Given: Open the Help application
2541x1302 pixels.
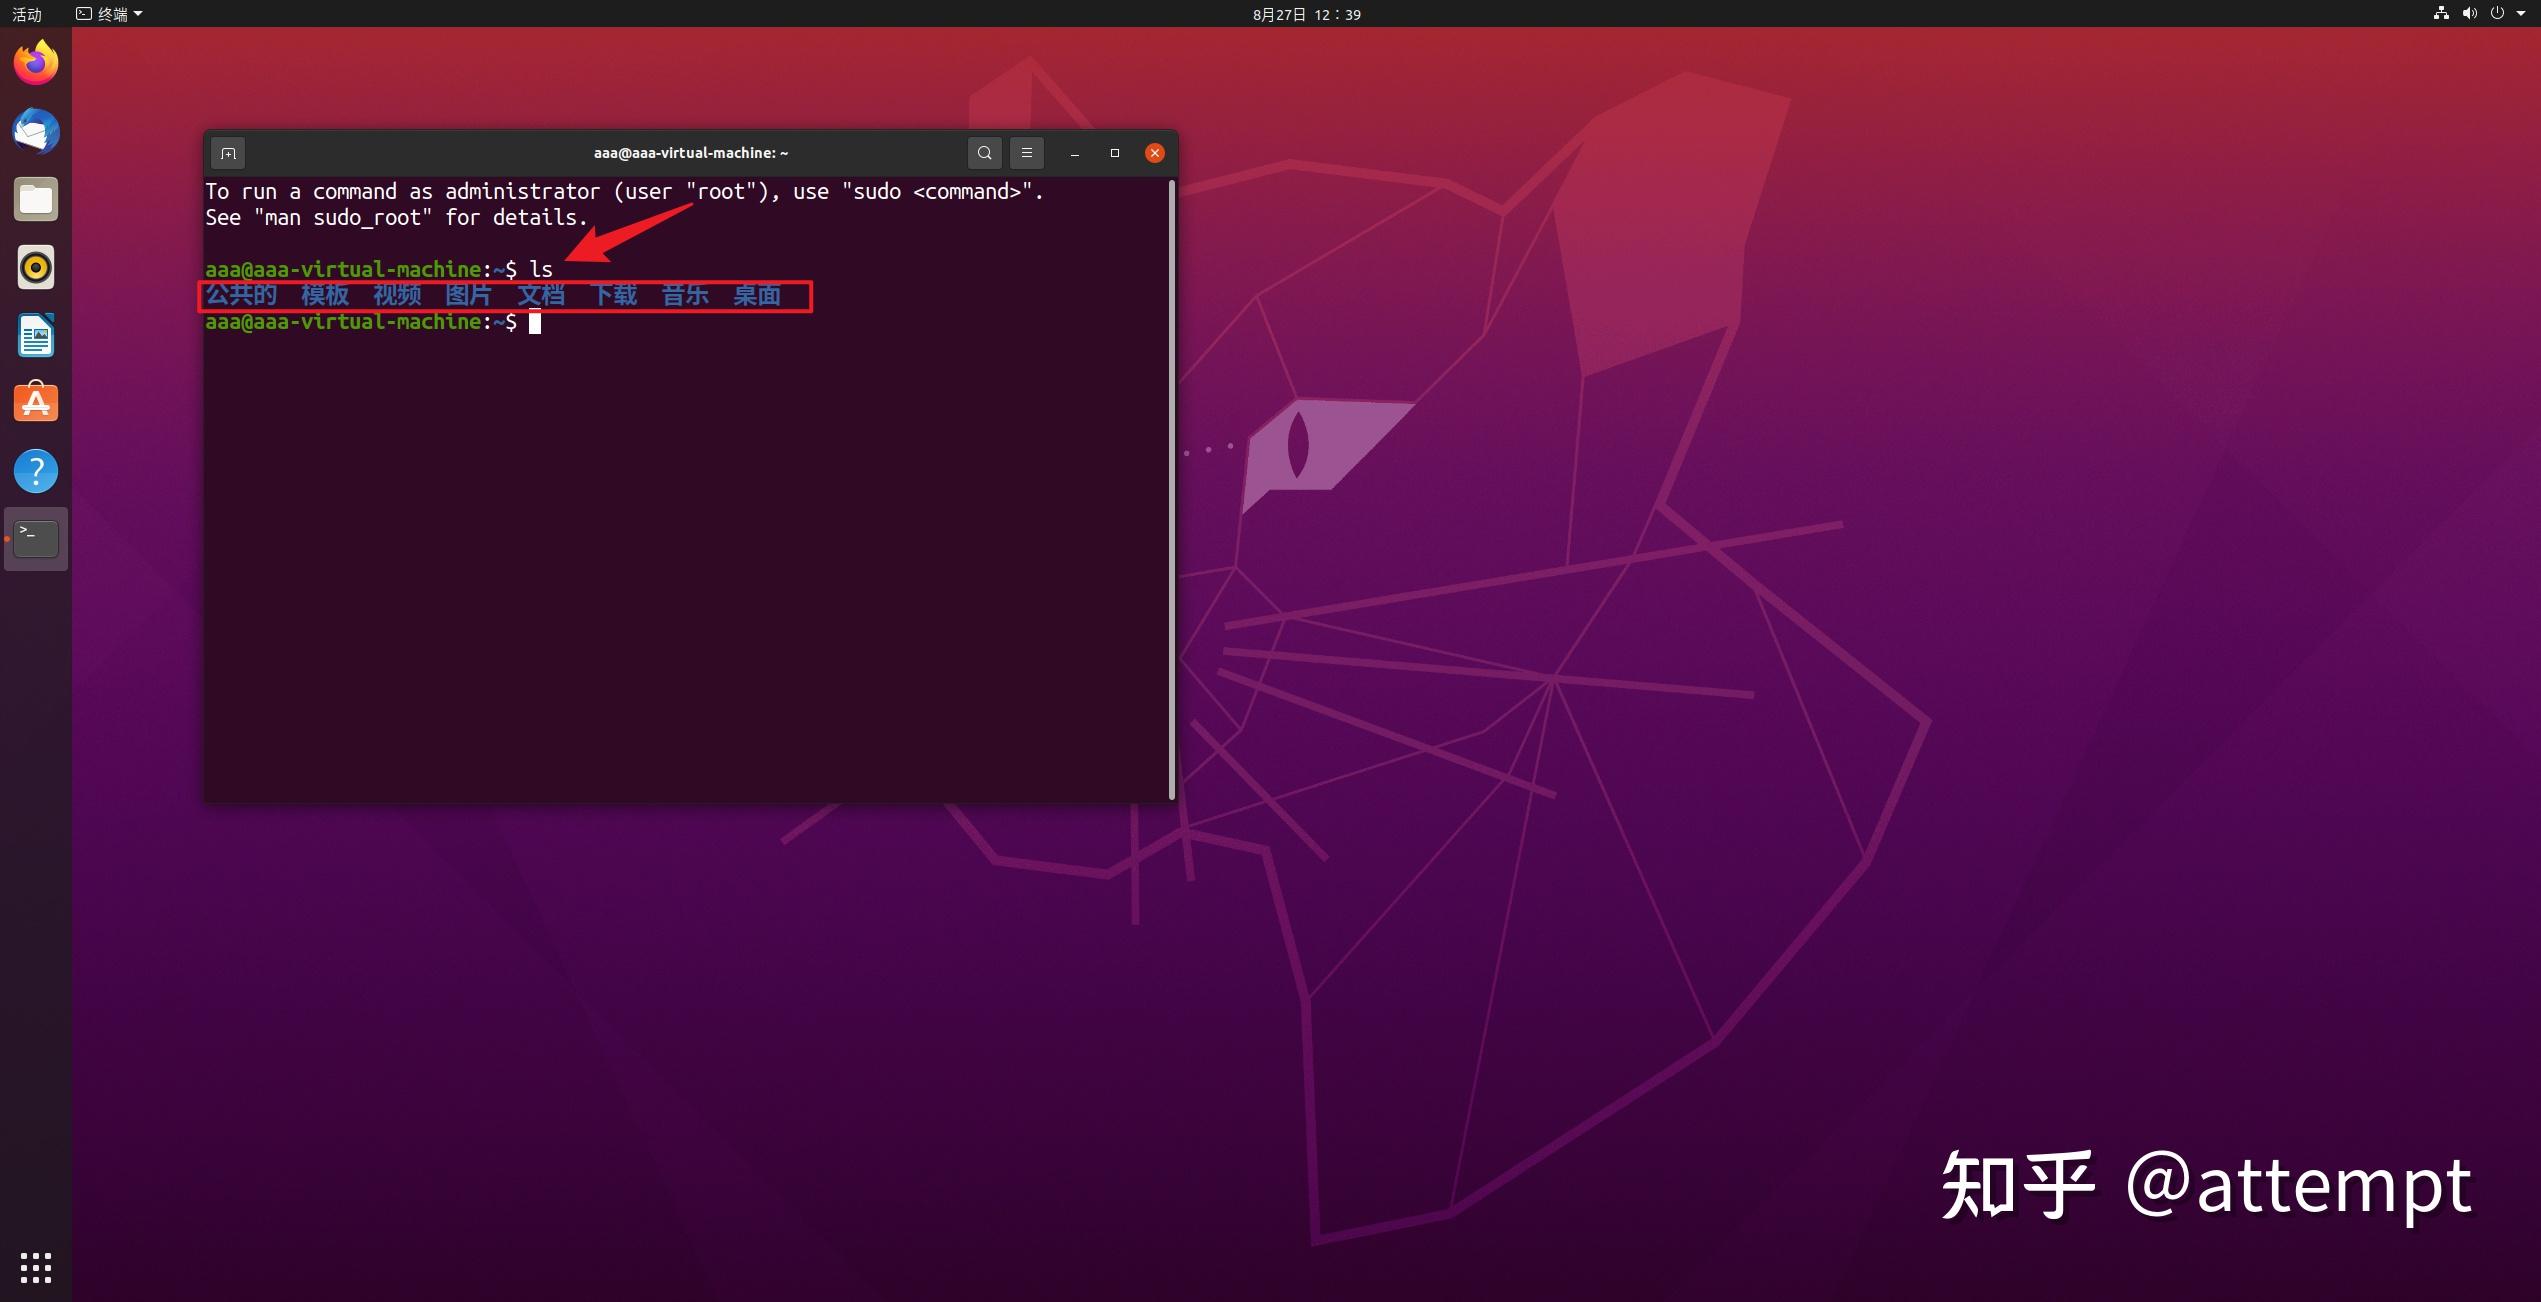Looking at the screenshot, I should 36,471.
